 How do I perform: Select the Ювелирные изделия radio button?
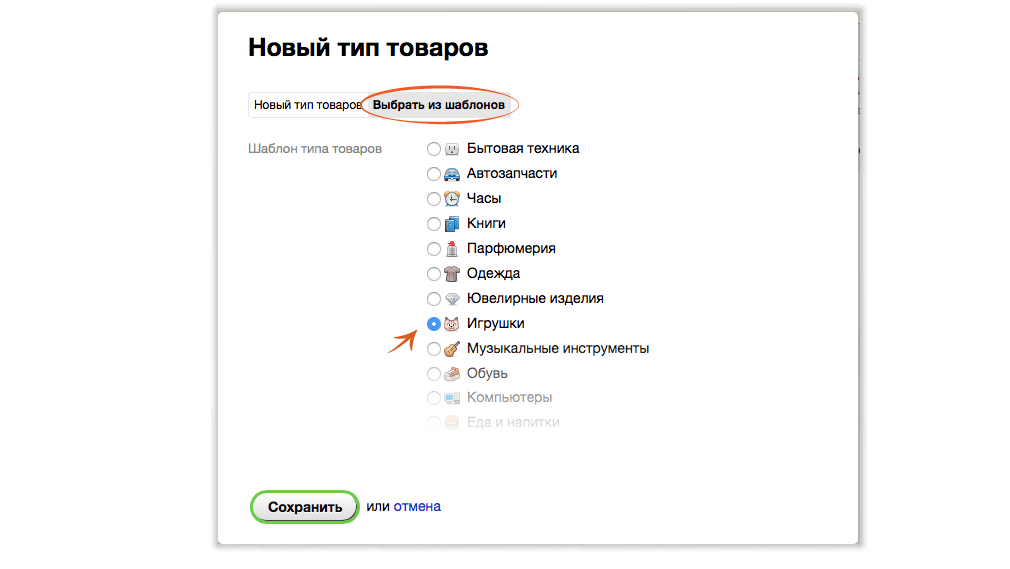[x=434, y=299]
